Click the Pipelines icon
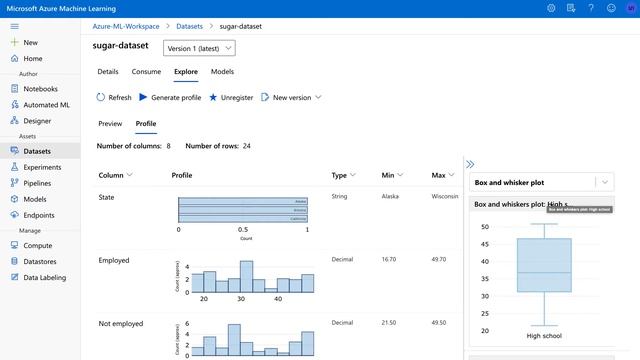Screen dimensions: 640x360 15,183
